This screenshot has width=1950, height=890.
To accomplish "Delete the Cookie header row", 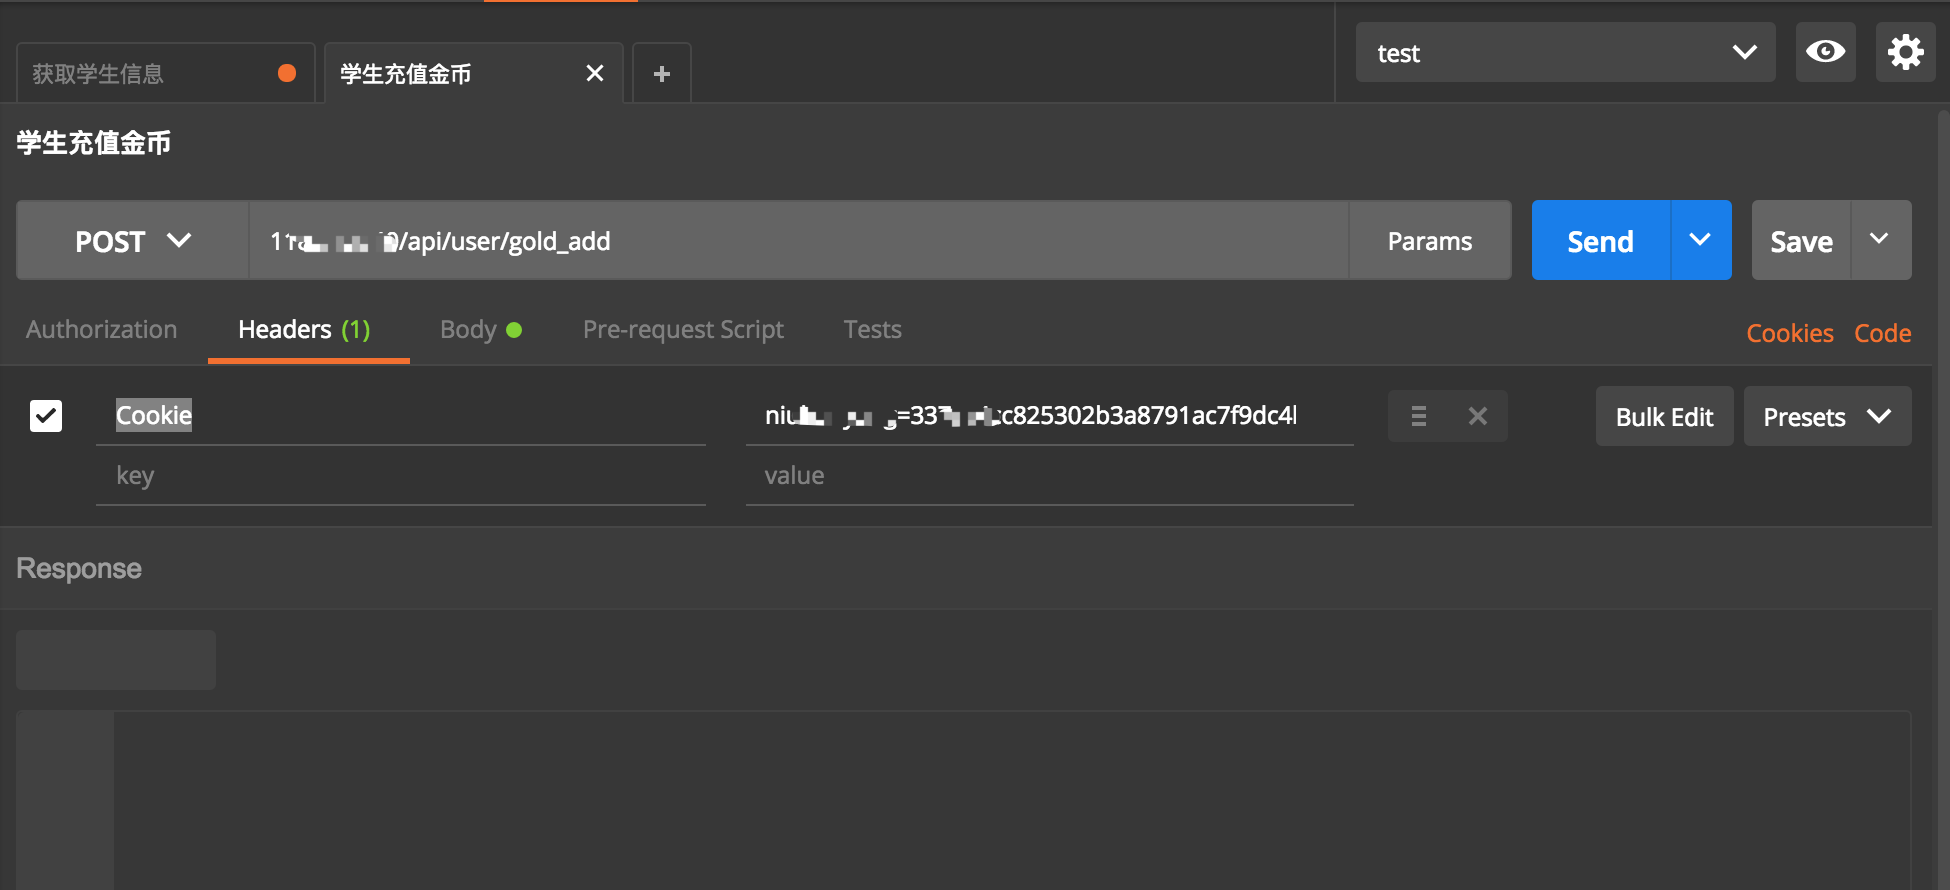I will tap(1477, 416).
